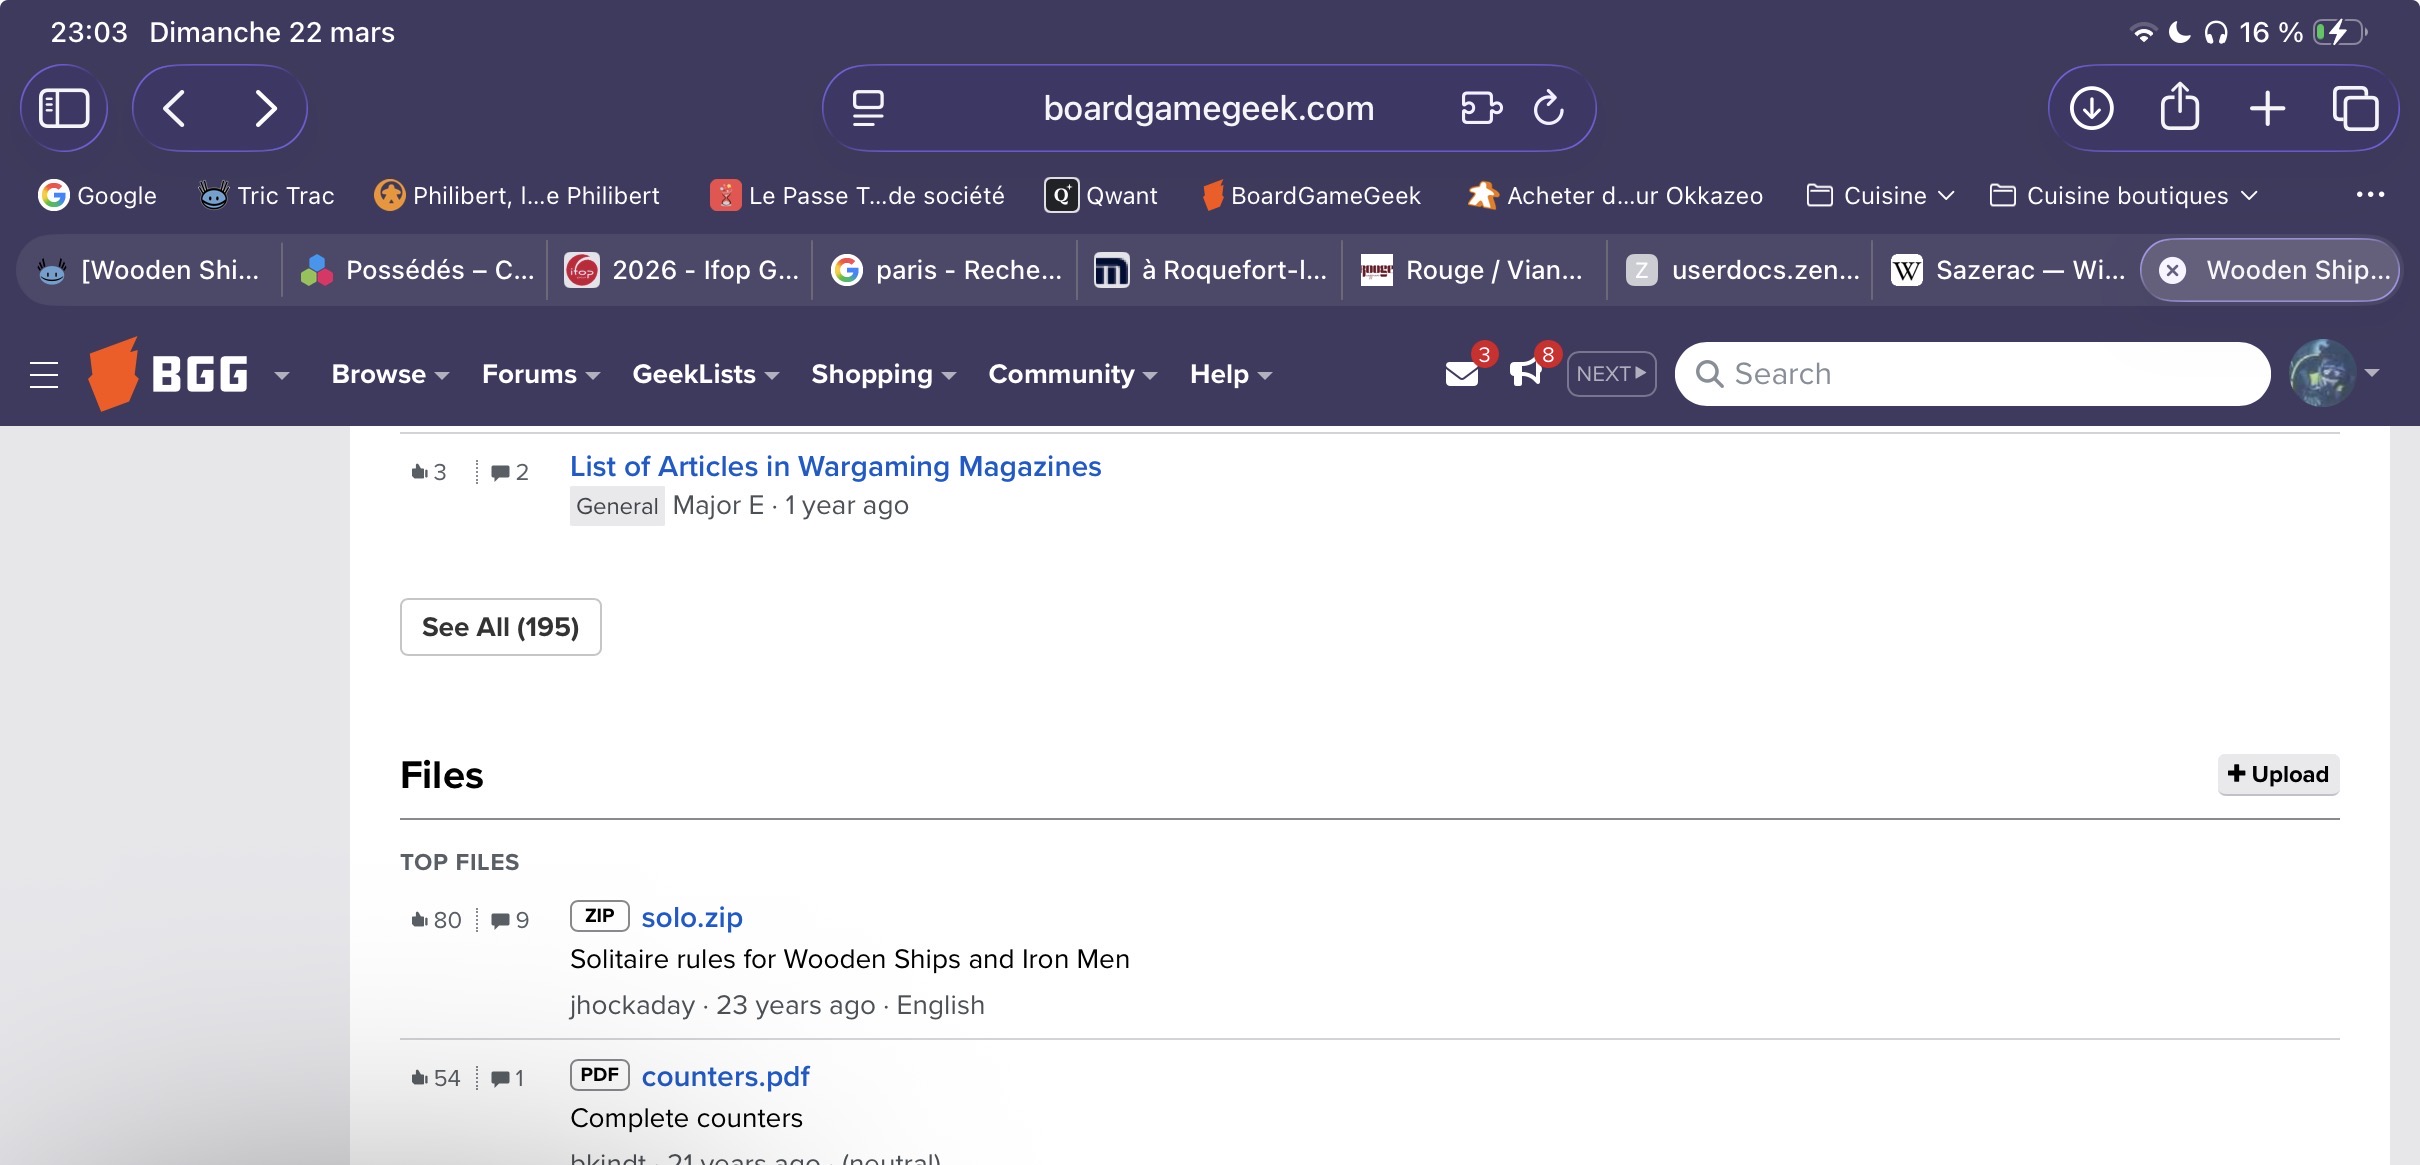This screenshot has width=2420, height=1165.
Task: Click the BGG hamburger menu icon
Action: 44,375
